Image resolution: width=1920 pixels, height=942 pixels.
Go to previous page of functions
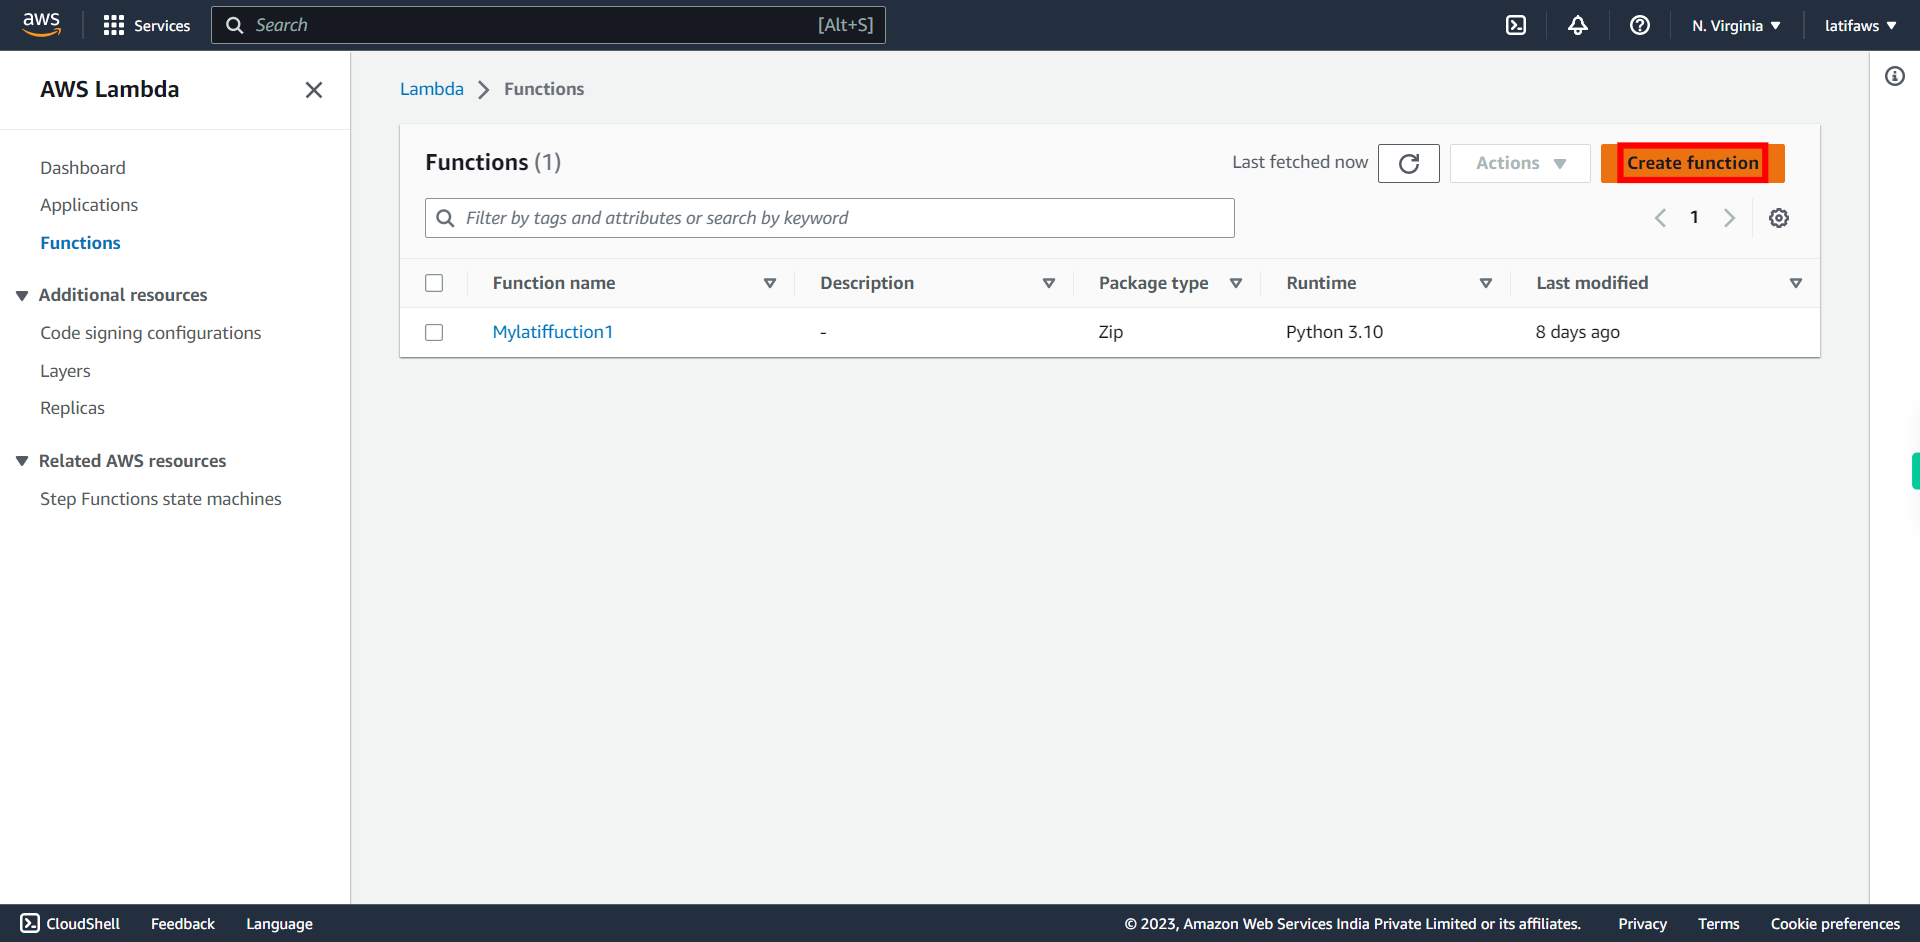click(x=1660, y=218)
